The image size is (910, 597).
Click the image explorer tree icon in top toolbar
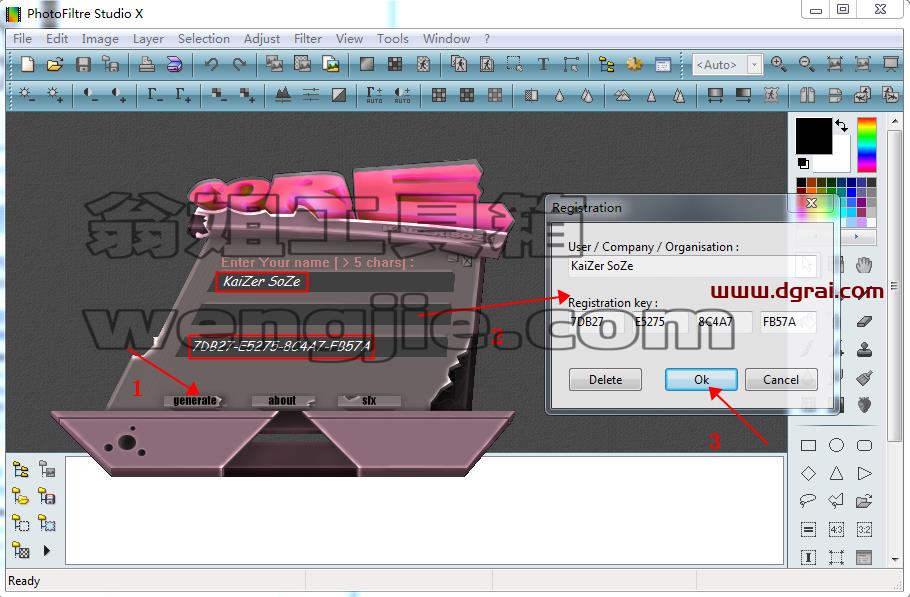pos(606,64)
